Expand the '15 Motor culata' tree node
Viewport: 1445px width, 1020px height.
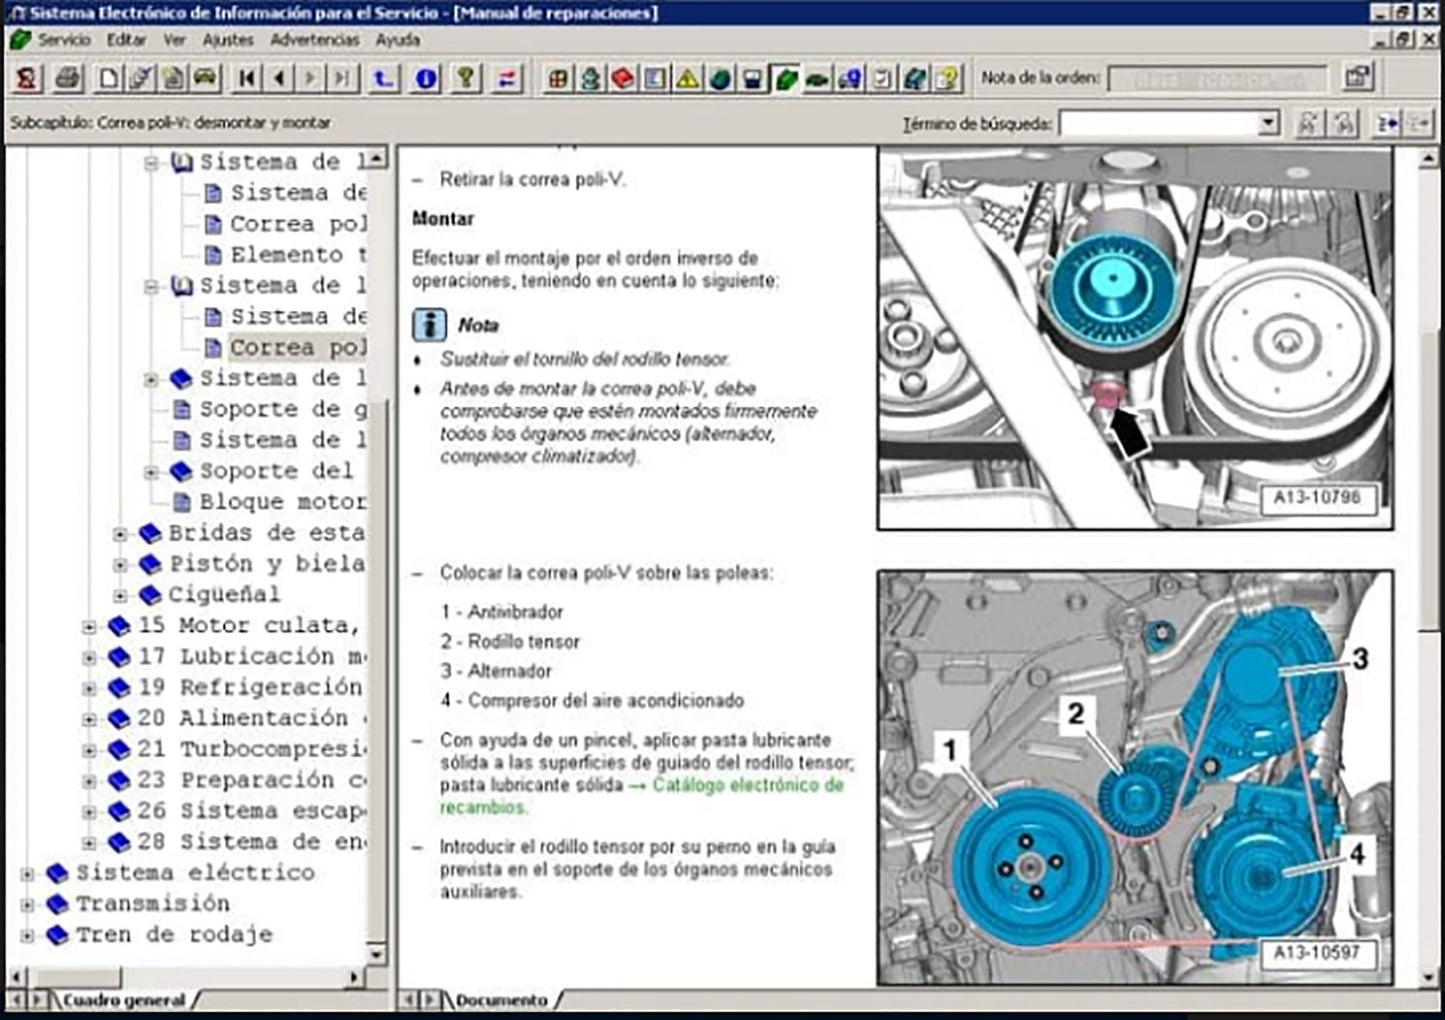coord(89,627)
